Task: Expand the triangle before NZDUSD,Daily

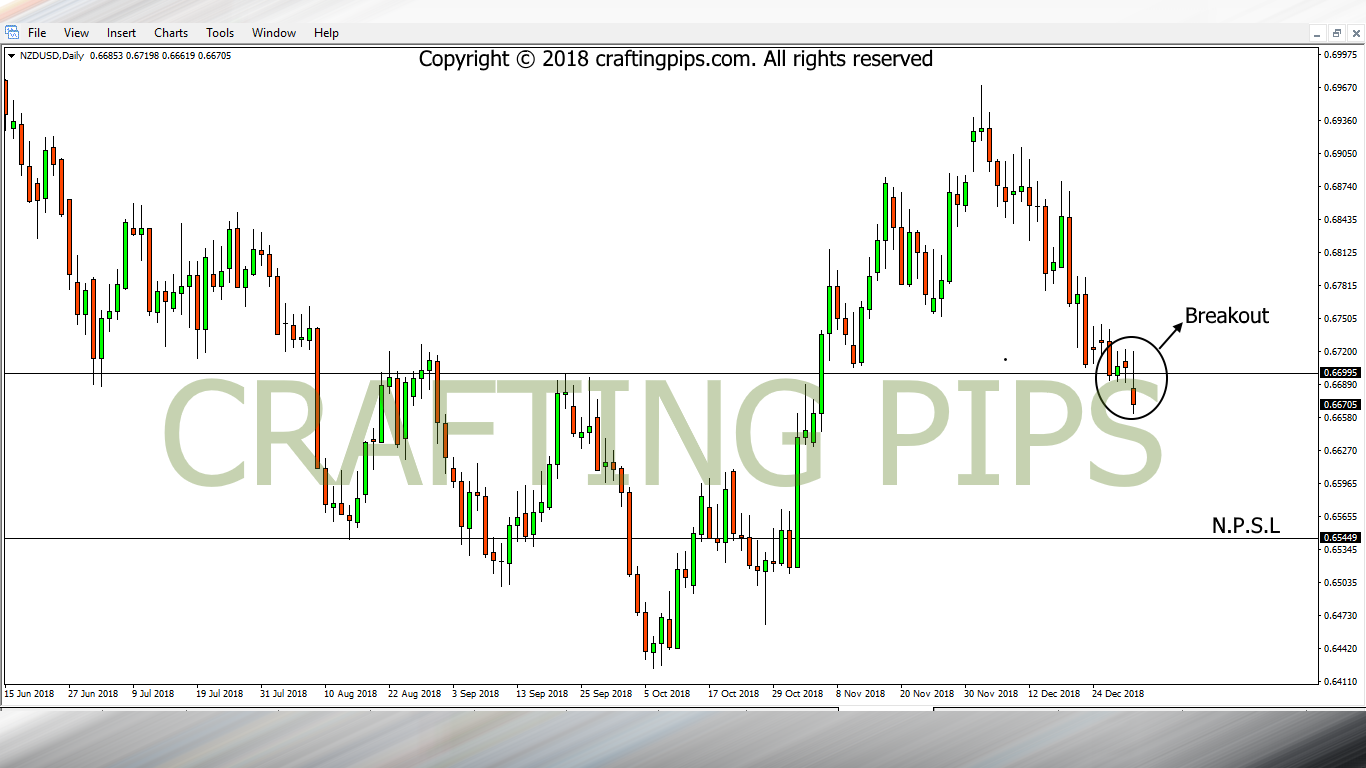Action: (11, 56)
